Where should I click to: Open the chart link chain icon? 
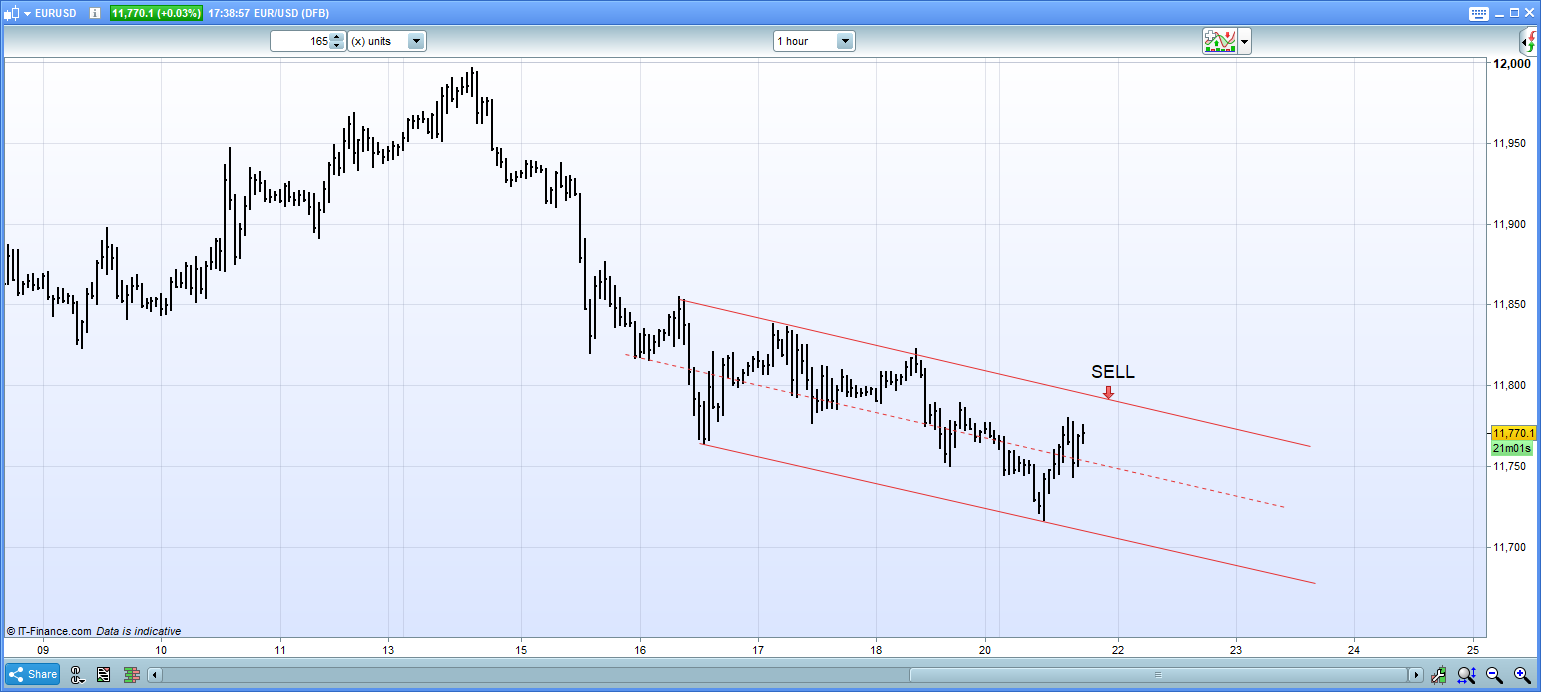coord(77,675)
